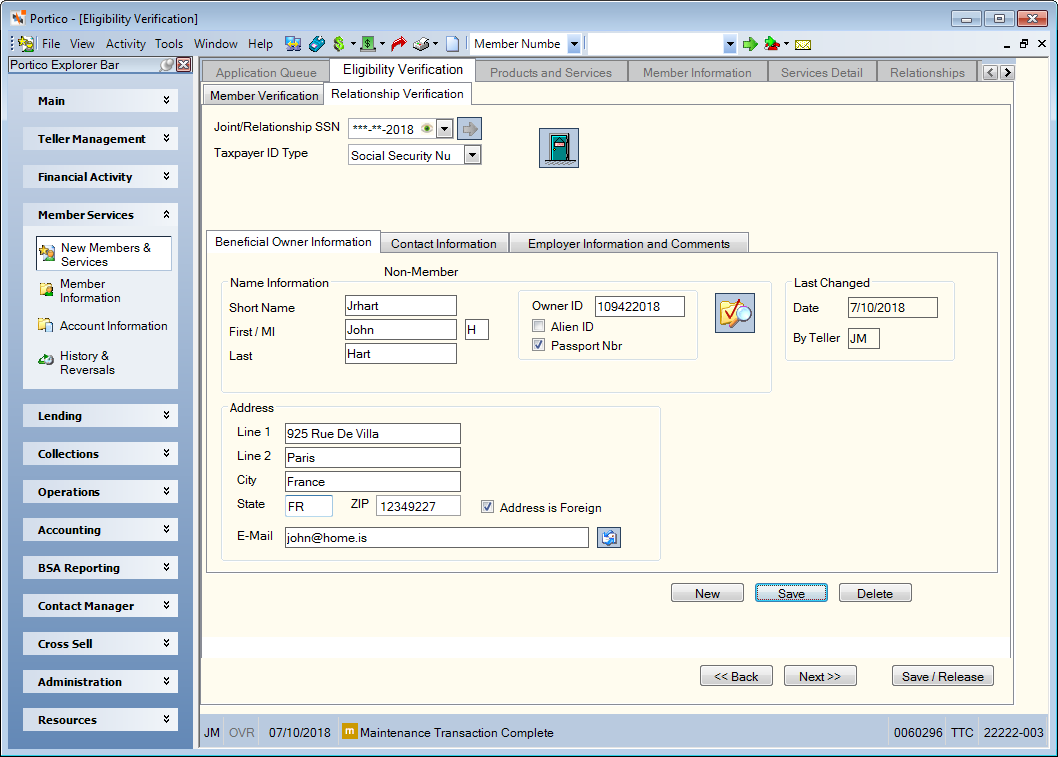Click the search folder icon beside Owner ID
Screen dimensions: 1058x757
click(x=735, y=313)
